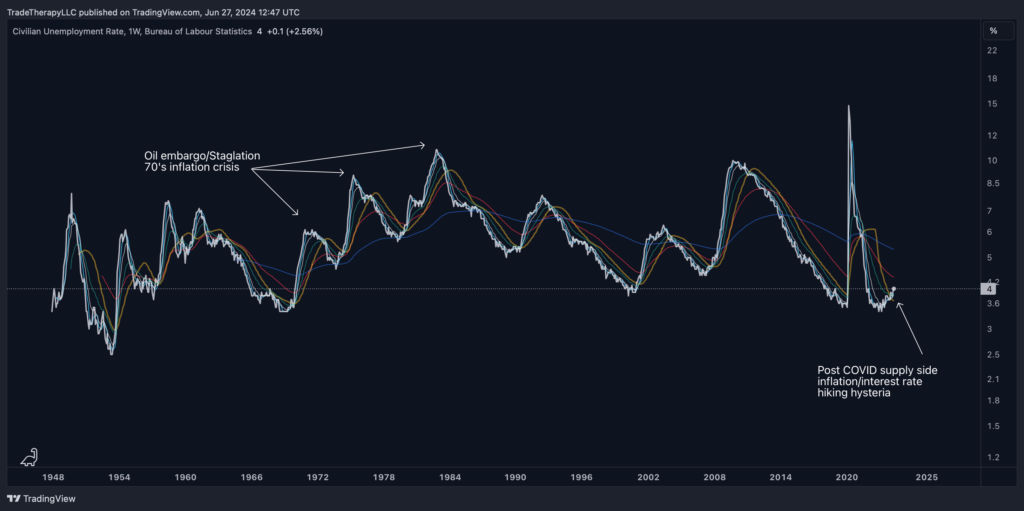
Task: Click the dinosaur icon on the chart
Action: [x=29, y=456]
